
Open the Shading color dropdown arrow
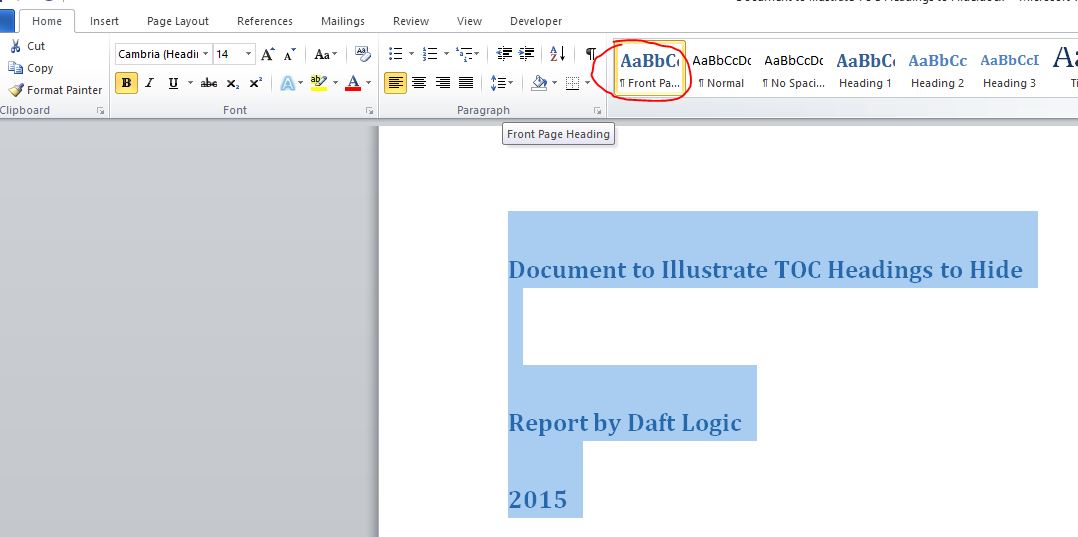(555, 83)
